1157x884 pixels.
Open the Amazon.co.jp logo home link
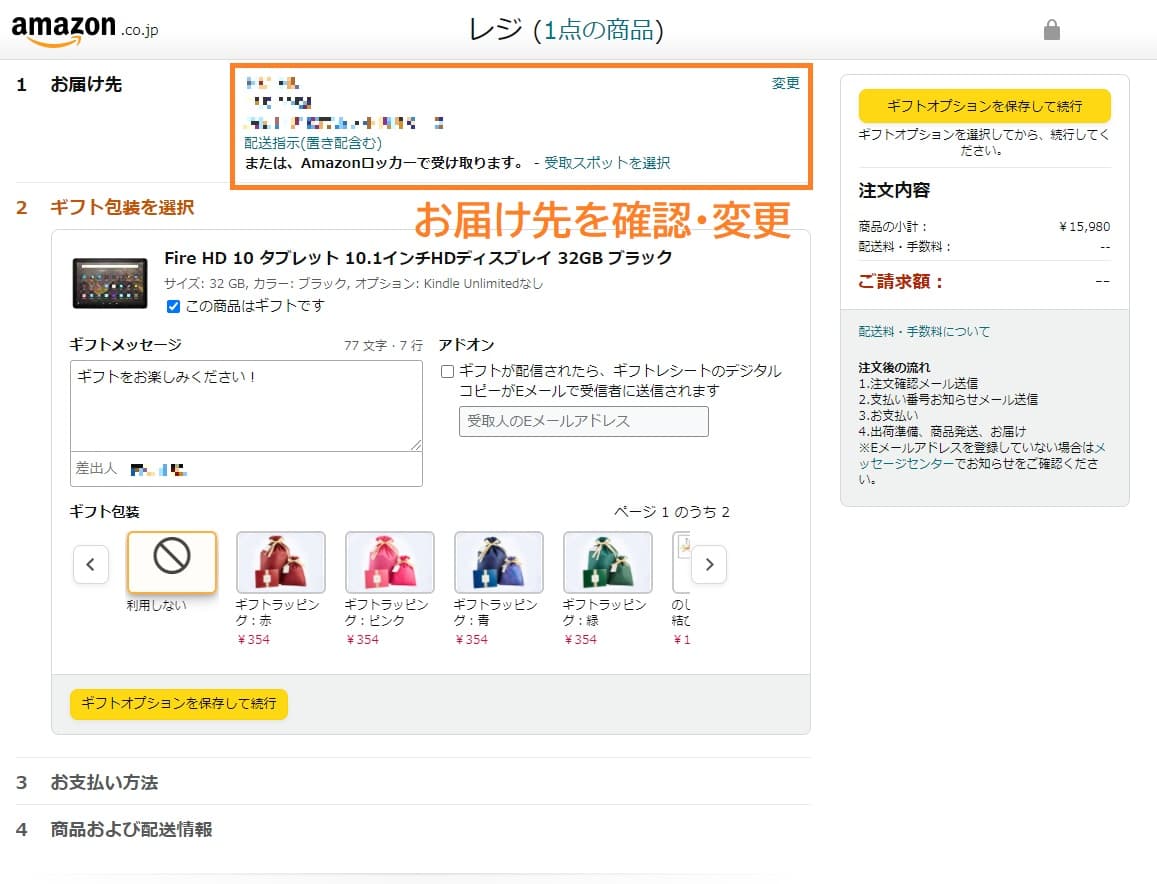tap(85, 30)
